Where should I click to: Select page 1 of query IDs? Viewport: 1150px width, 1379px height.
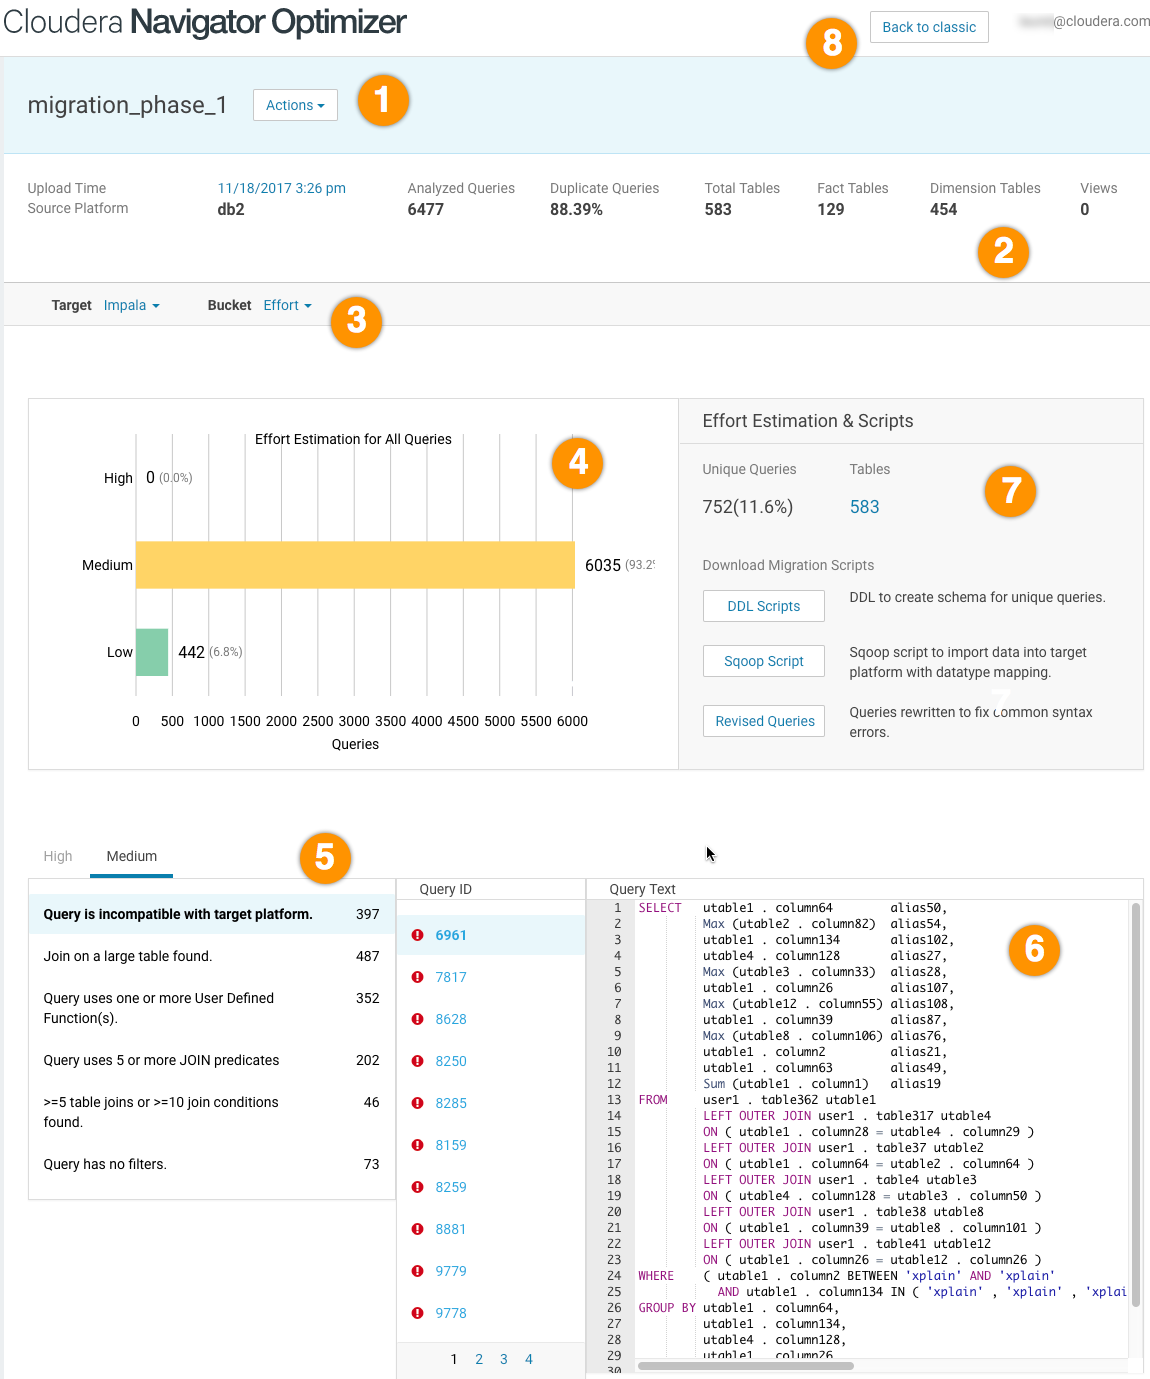[x=454, y=1359]
